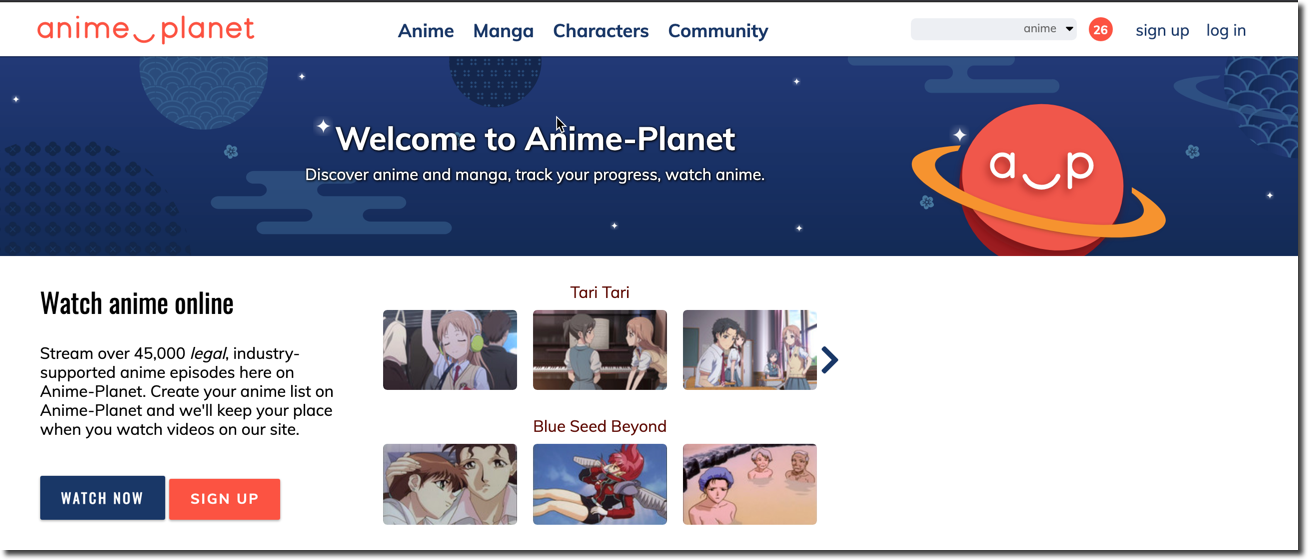Open Blue Seed Beyond thumbnail of embracing couple
1308x560 pixels.
450,484
